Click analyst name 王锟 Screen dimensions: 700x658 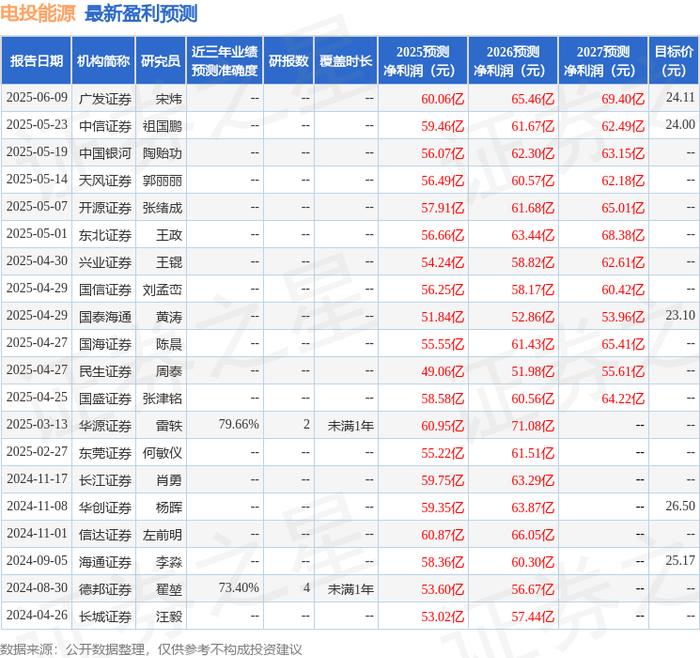pyautogui.click(x=169, y=262)
